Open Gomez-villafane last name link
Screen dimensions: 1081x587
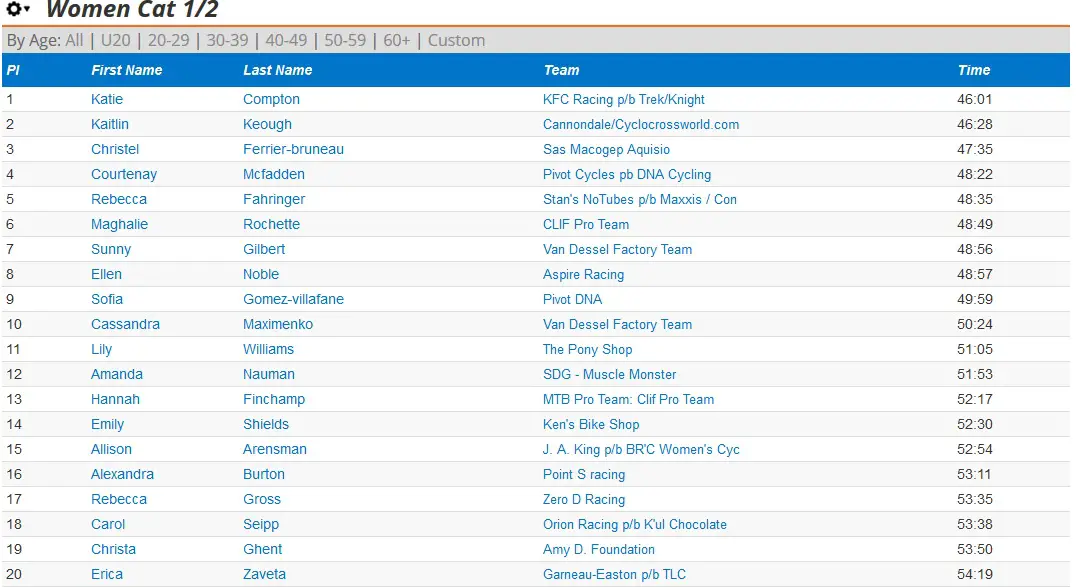point(293,299)
